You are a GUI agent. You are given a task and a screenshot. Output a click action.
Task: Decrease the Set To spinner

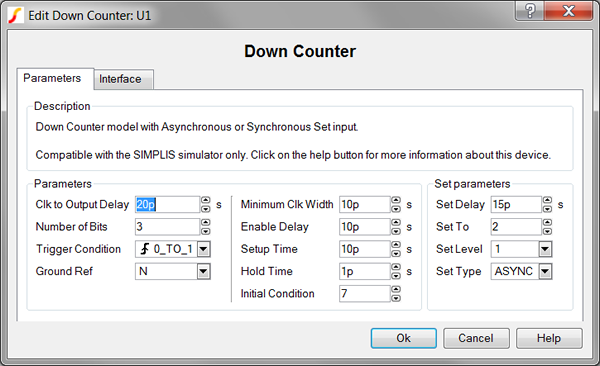[x=547, y=231]
